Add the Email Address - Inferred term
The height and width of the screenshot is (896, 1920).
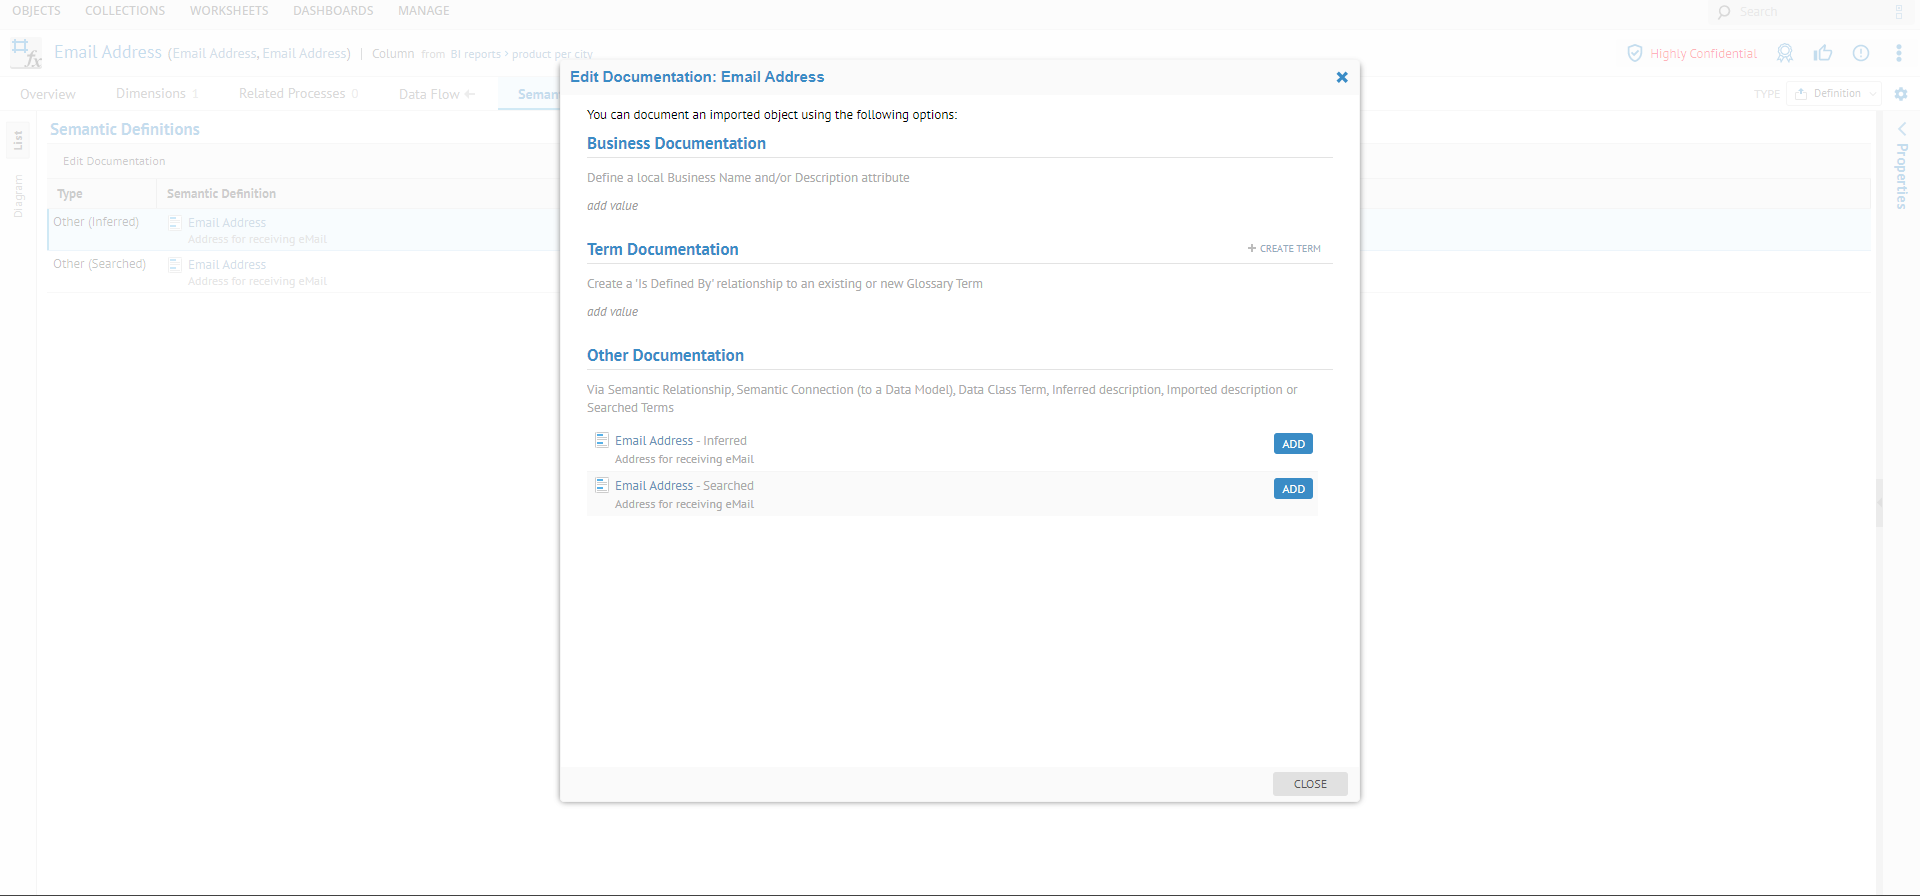tap(1293, 444)
